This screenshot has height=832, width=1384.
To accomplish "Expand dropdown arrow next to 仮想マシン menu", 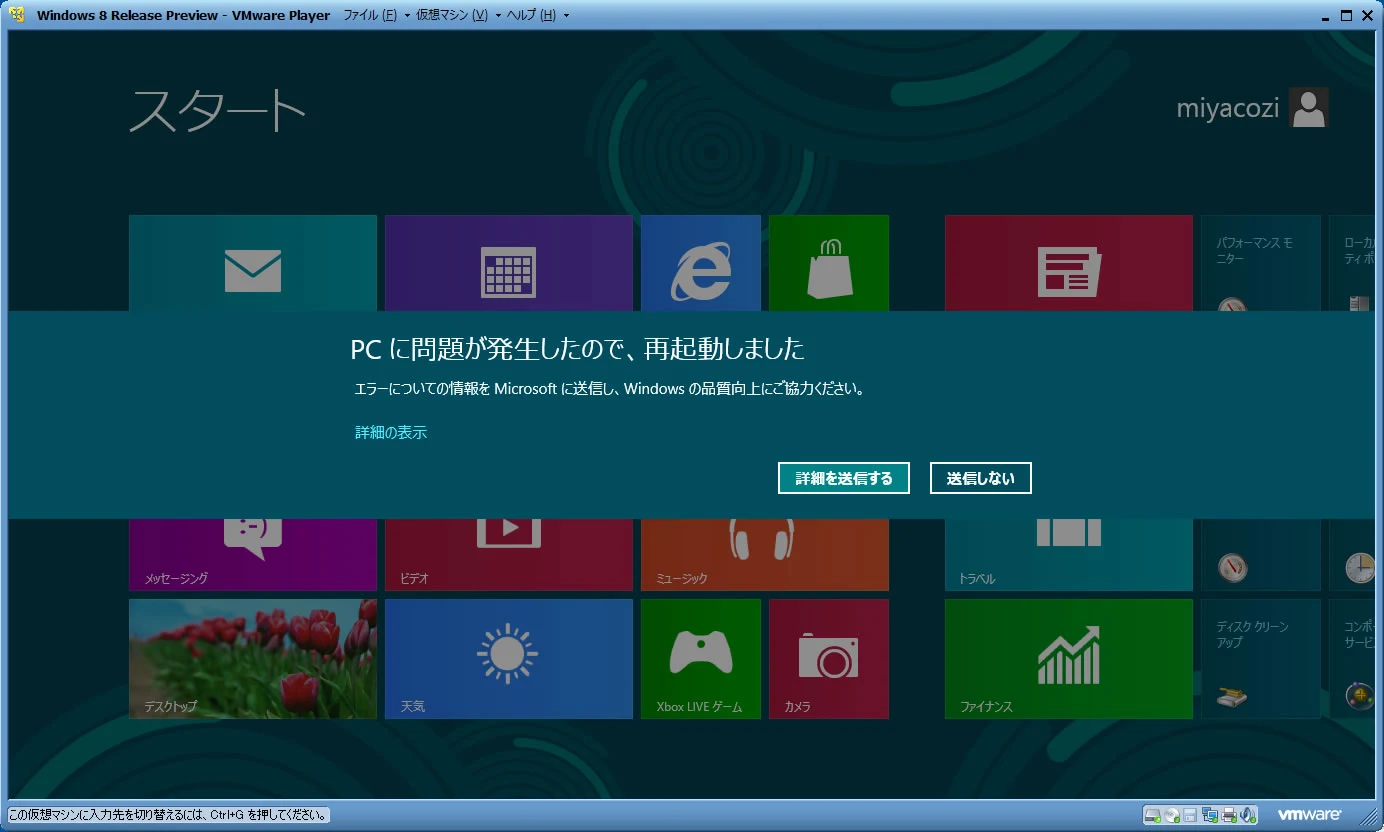I will [498, 16].
